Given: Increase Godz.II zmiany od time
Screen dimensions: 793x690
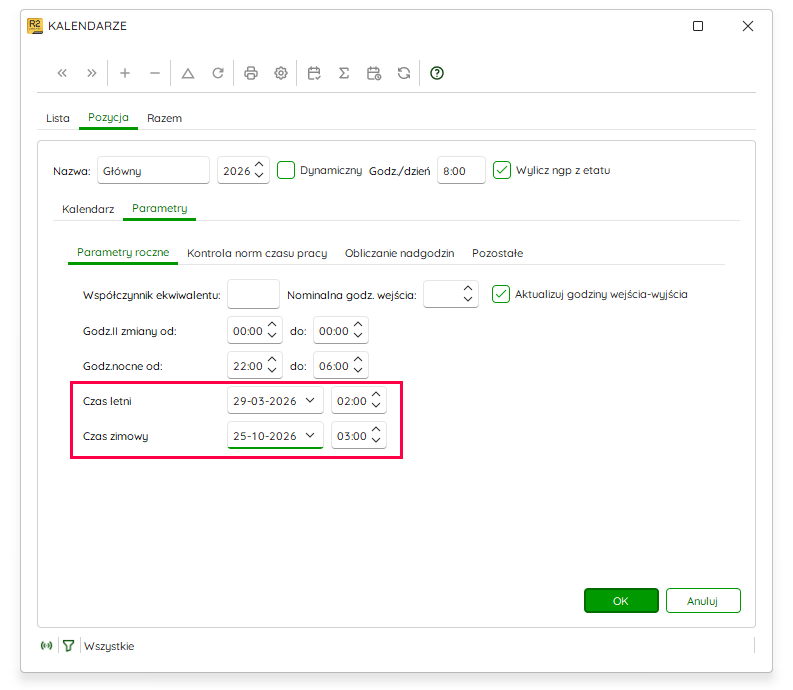Looking at the screenshot, I should click(272, 325).
